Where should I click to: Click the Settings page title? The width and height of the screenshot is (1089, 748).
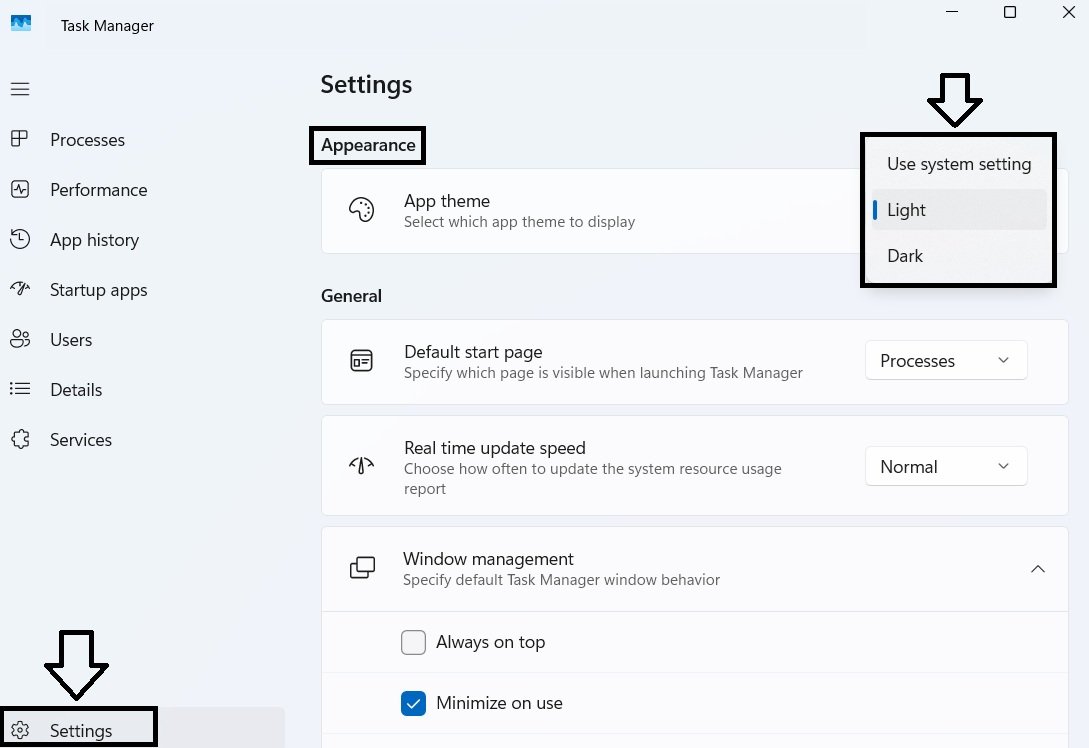[x=366, y=85]
